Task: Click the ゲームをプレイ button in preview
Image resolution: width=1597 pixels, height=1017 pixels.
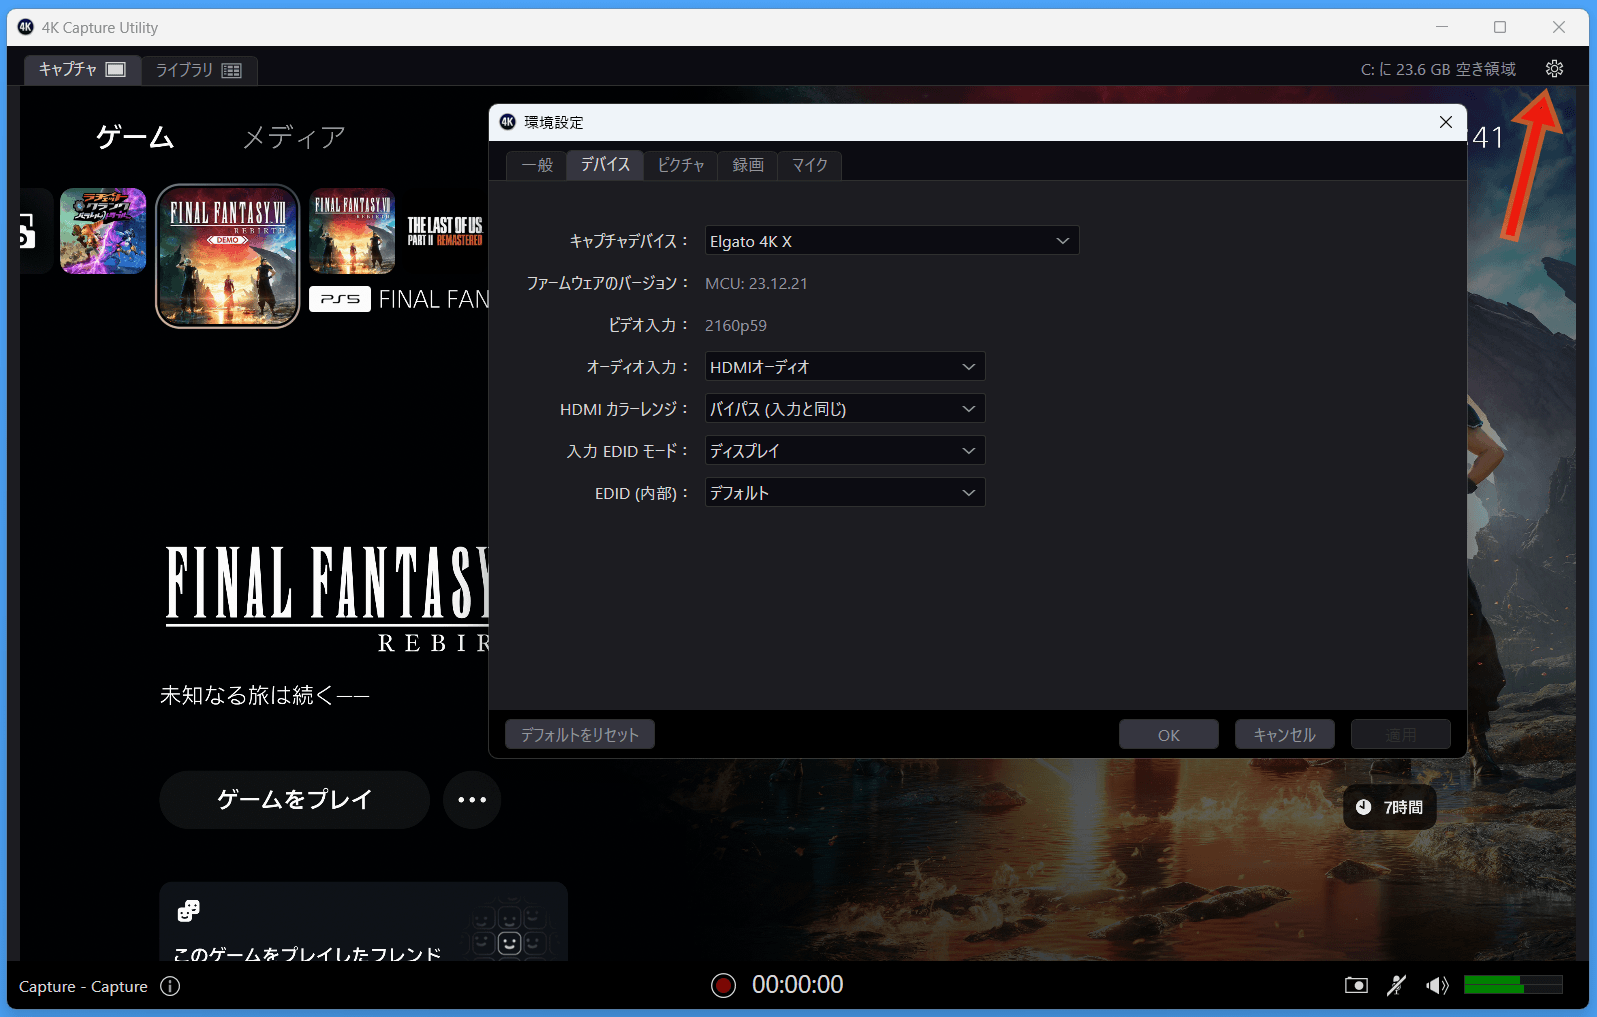Action: 294,800
